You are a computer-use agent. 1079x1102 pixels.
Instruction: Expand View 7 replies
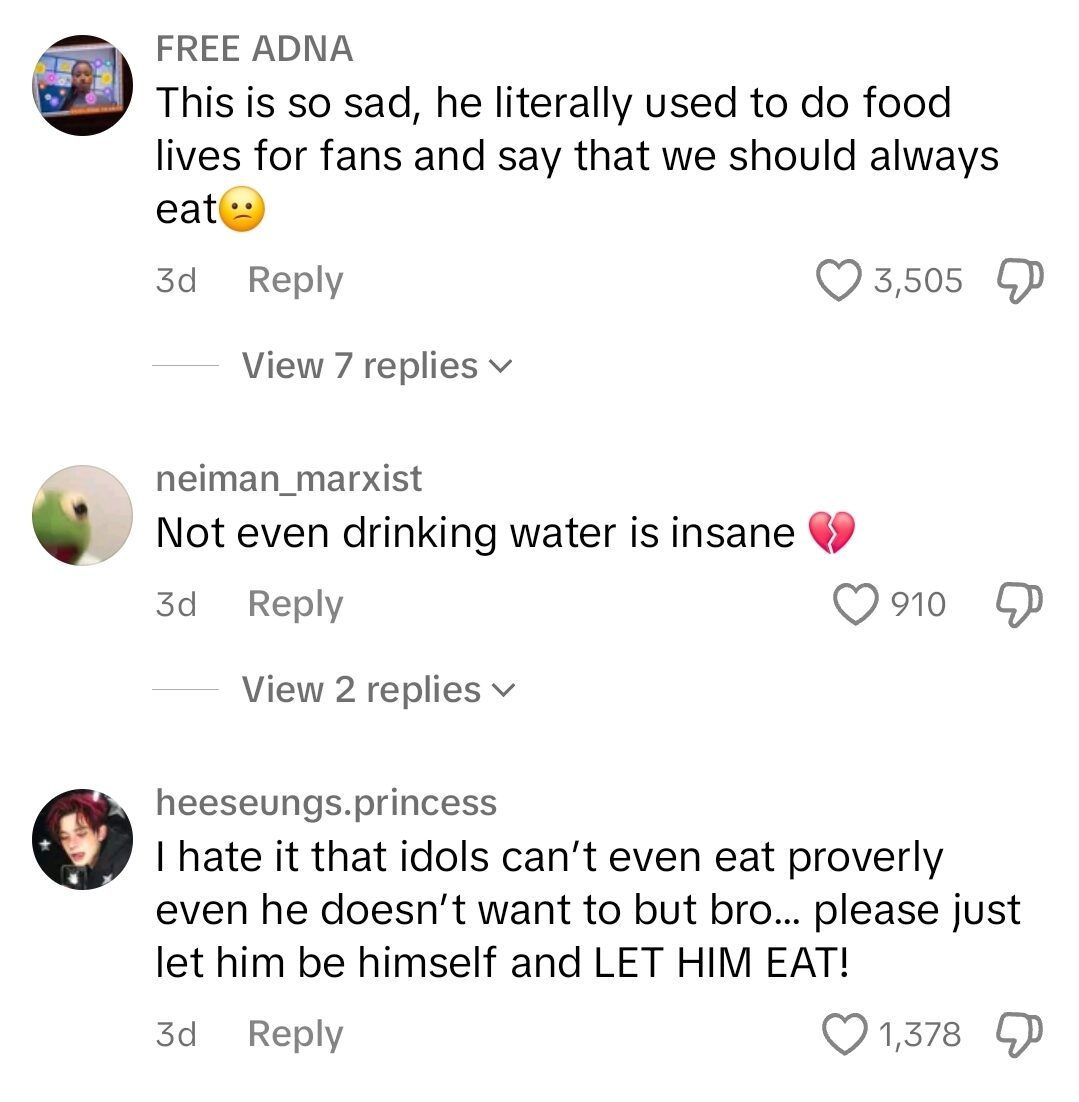pyautogui.click(x=375, y=366)
